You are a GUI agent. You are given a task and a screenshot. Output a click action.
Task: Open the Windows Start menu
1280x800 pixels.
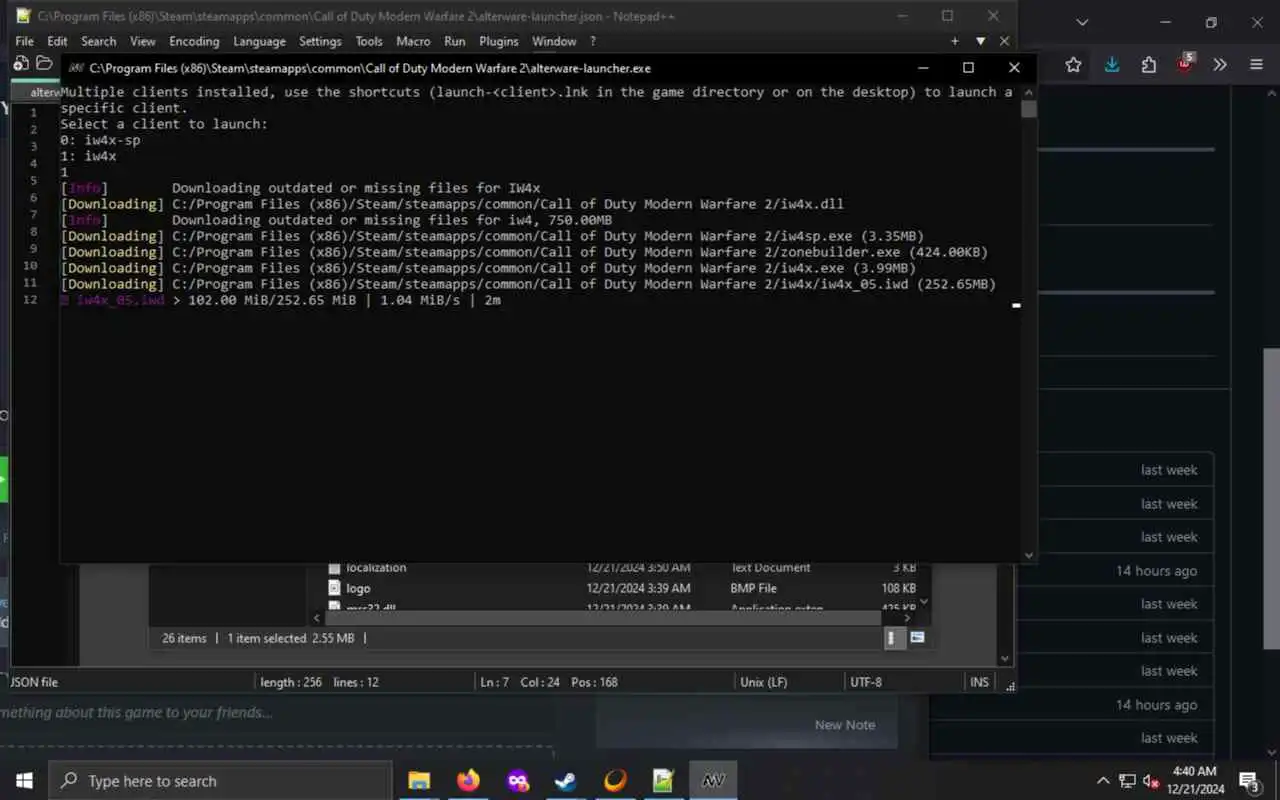point(24,781)
